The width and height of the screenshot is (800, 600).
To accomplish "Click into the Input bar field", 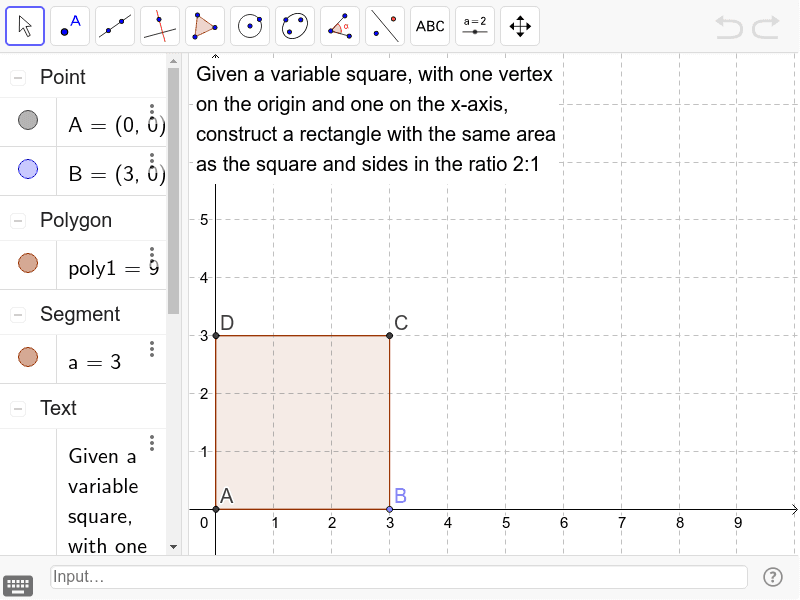I will click(399, 577).
